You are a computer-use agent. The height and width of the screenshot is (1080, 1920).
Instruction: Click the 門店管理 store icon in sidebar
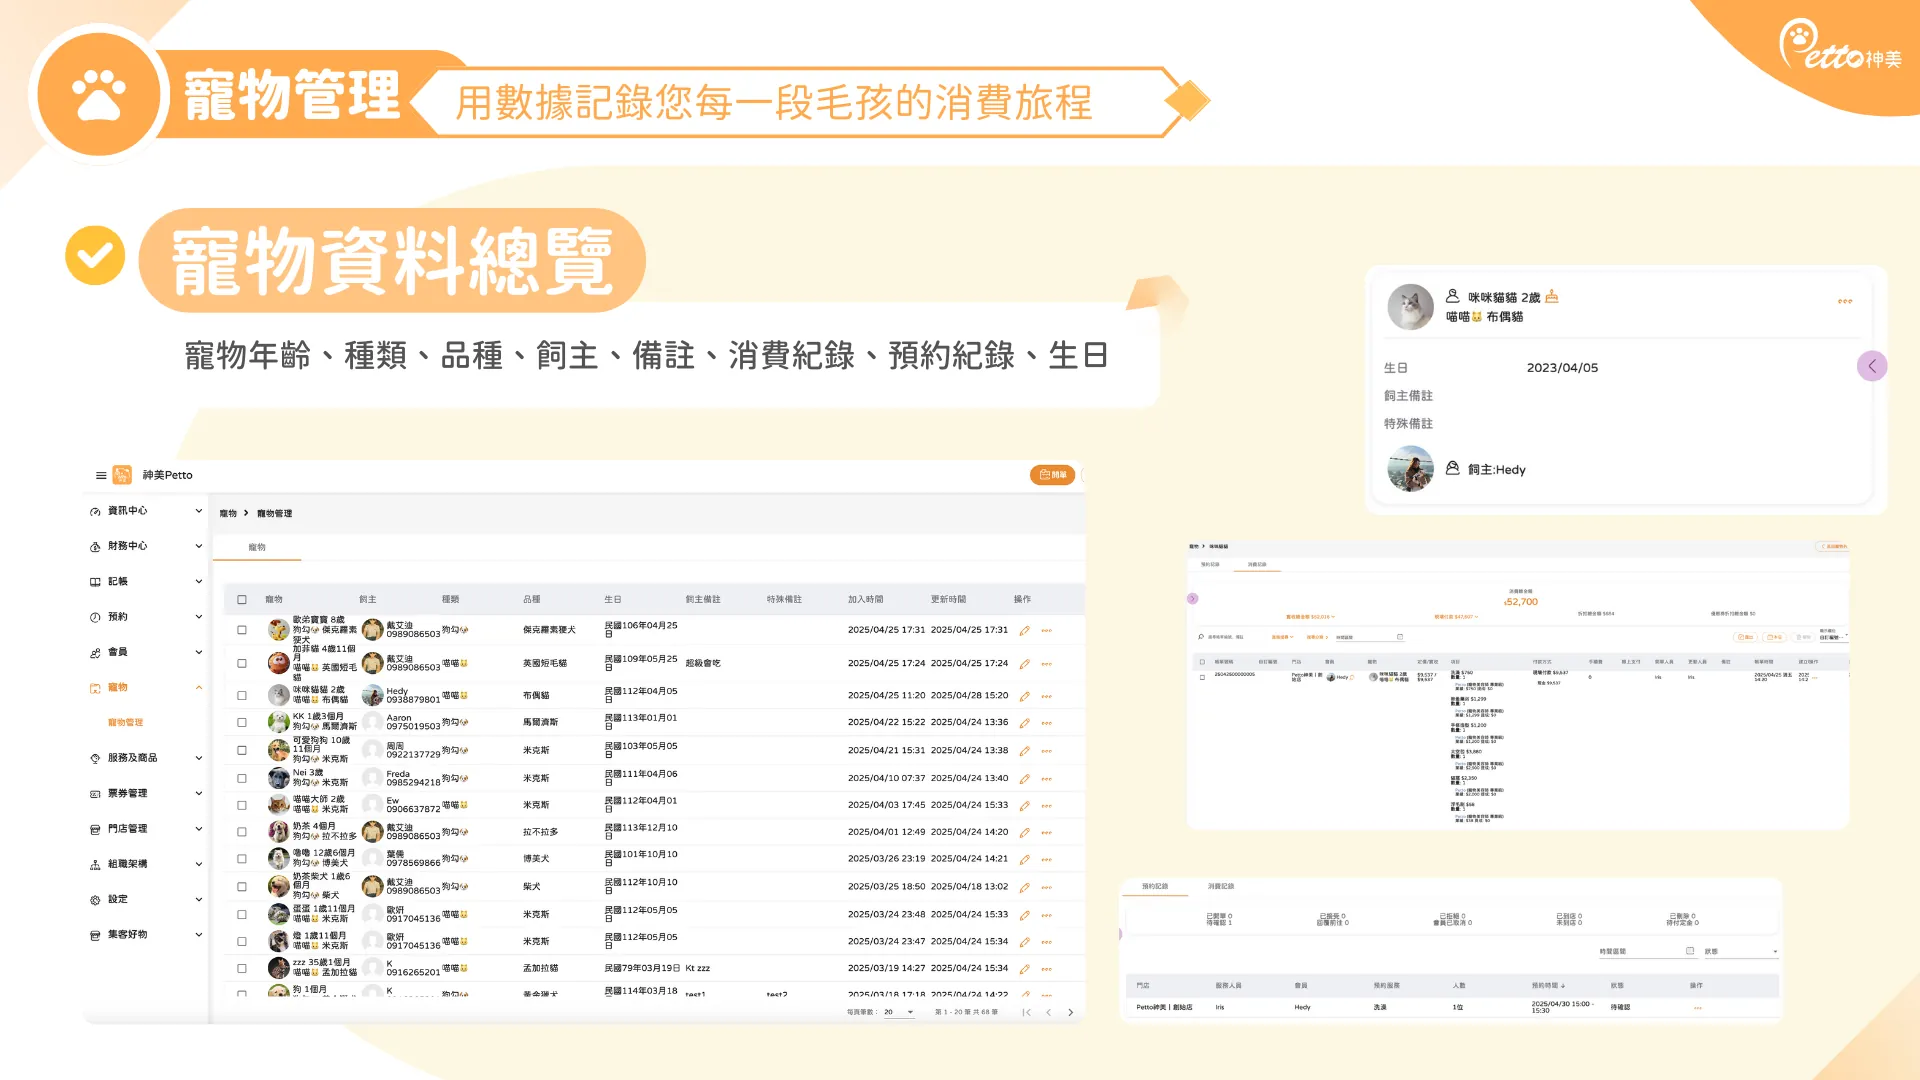pos(95,830)
